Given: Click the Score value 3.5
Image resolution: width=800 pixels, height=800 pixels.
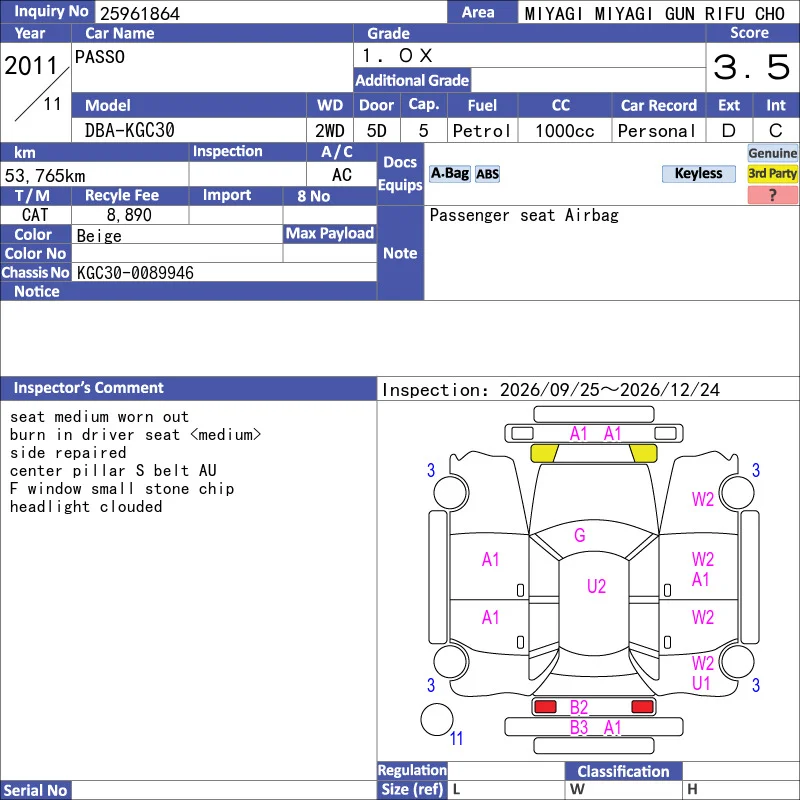Looking at the screenshot, I should click(x=752, y=67).
